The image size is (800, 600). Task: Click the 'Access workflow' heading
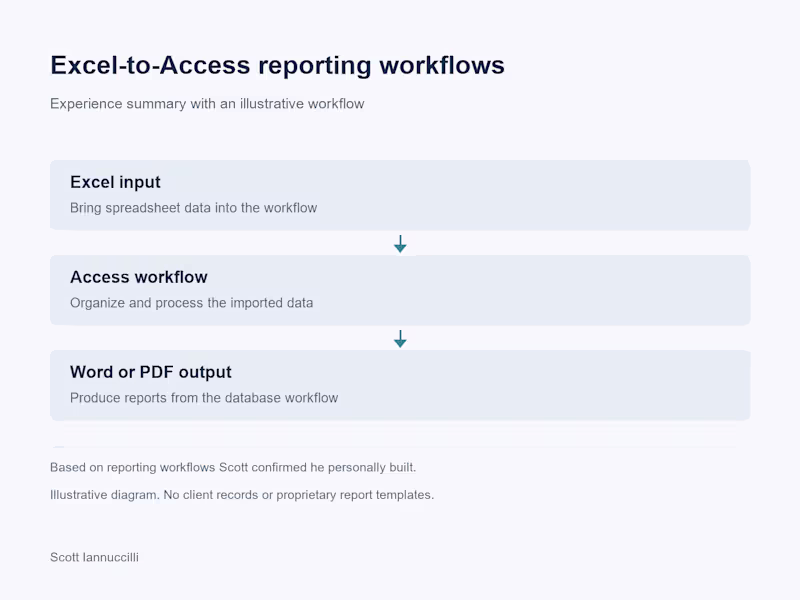pos(139,277)
